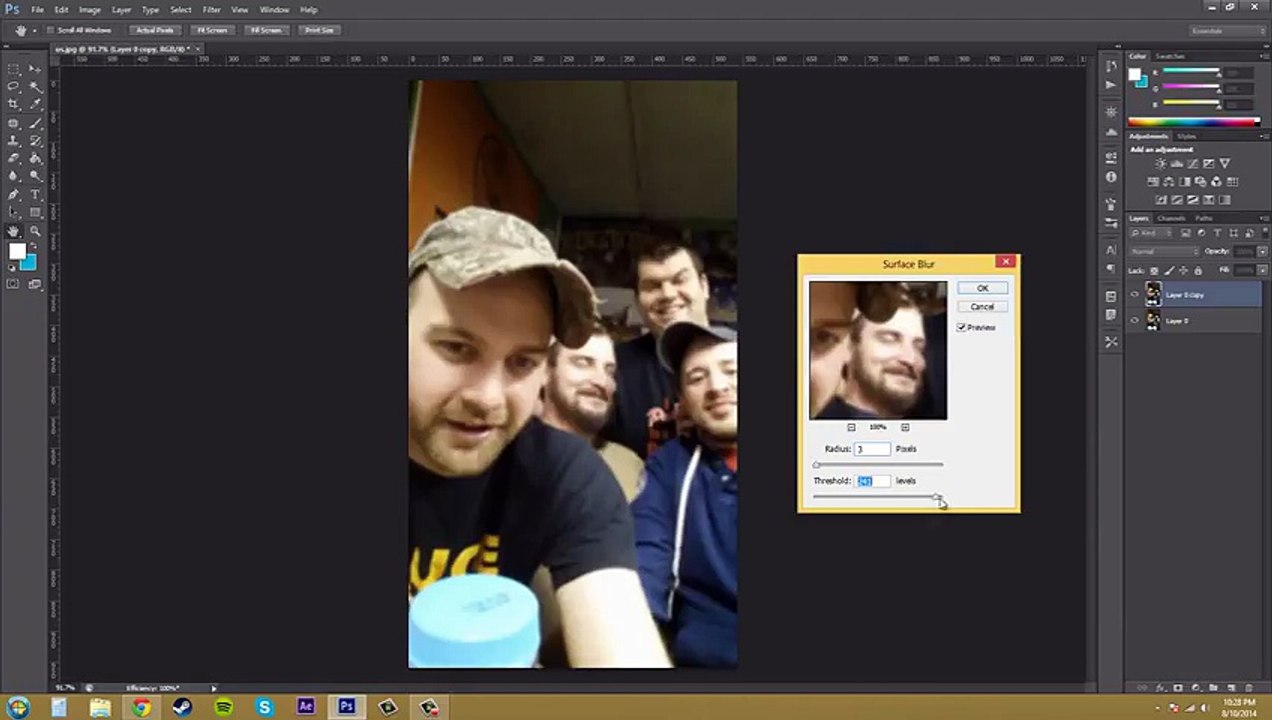This screenshot has width=1272, height=720.
Task: Zoom out the Surface Blur preview
Action: click(x=851, y=427)
